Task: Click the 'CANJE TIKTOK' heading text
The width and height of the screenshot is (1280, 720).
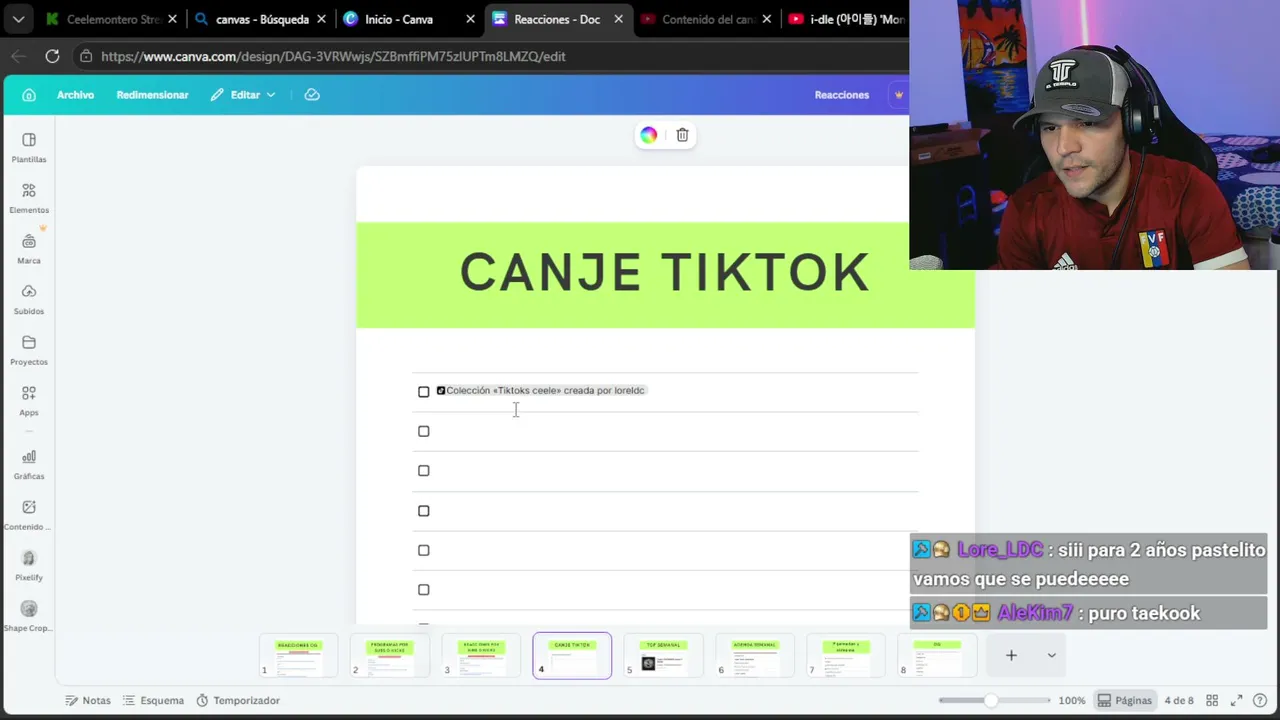Action: click(665, 272)
